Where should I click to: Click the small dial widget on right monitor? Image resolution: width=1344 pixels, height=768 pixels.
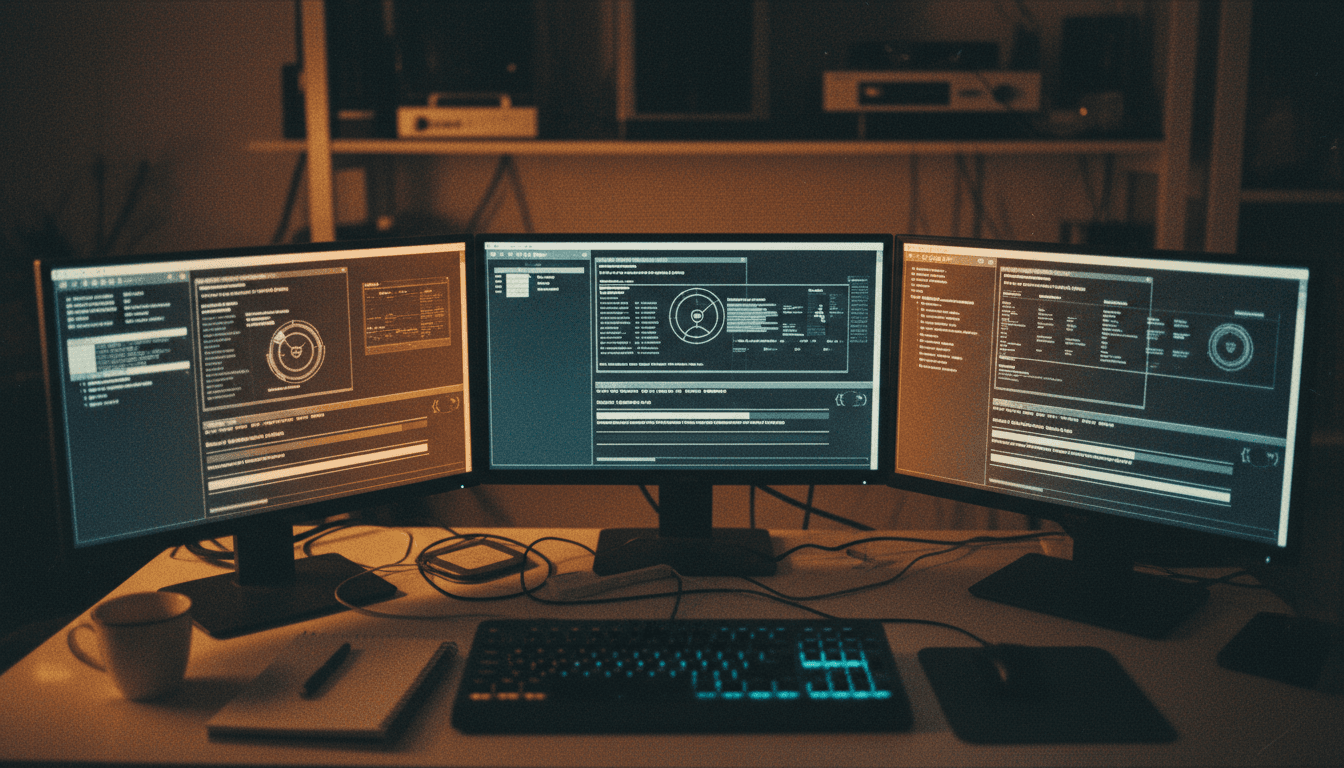pyautogui.click(x=1229, y=347)
